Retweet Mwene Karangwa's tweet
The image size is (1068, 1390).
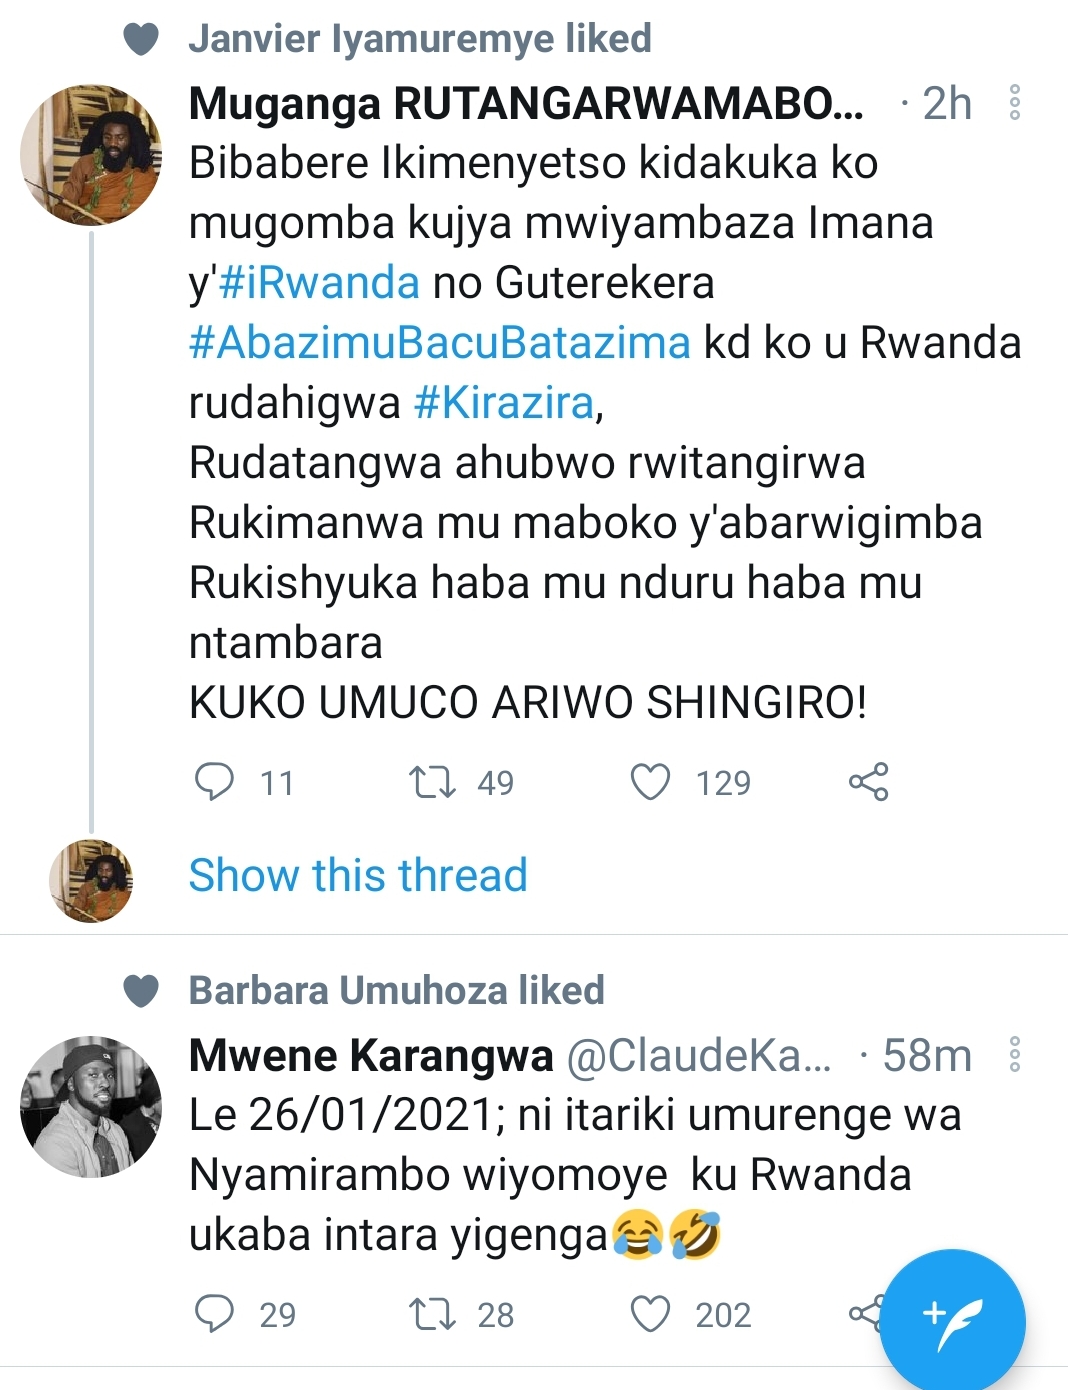point(432,1314)
